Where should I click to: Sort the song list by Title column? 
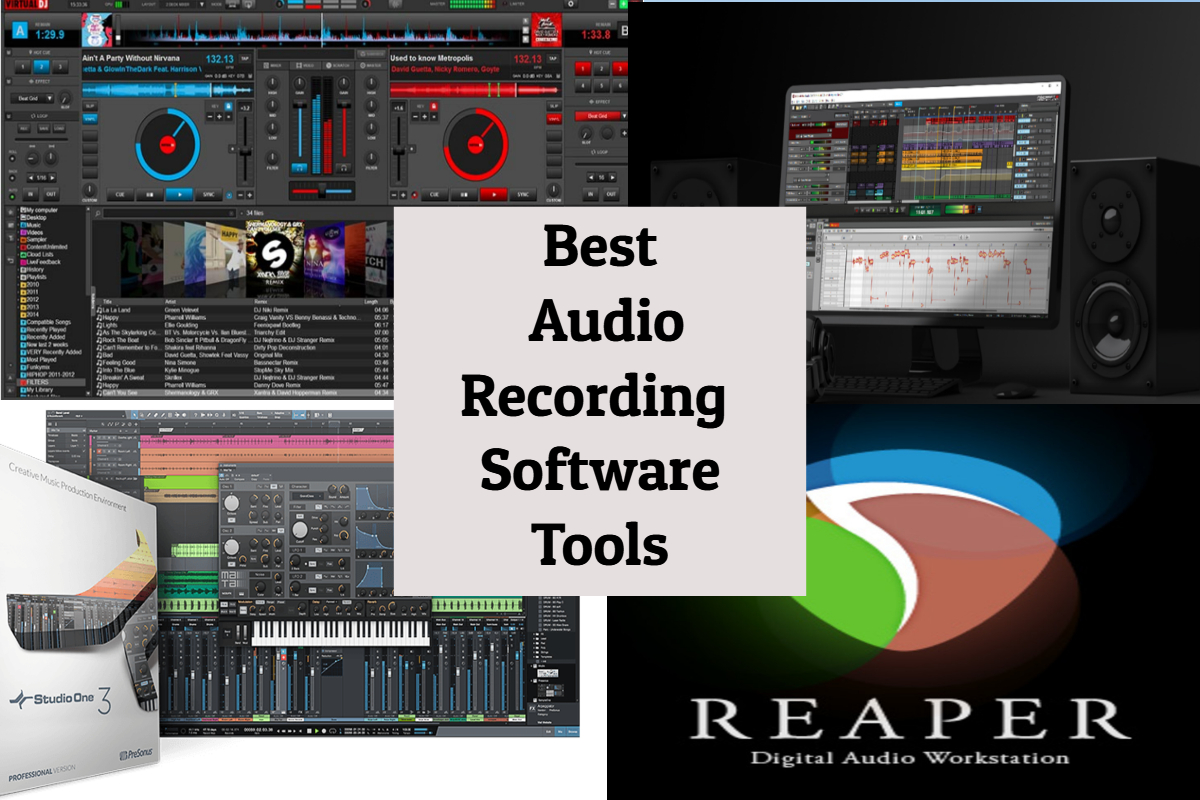[x=107, y=302]
